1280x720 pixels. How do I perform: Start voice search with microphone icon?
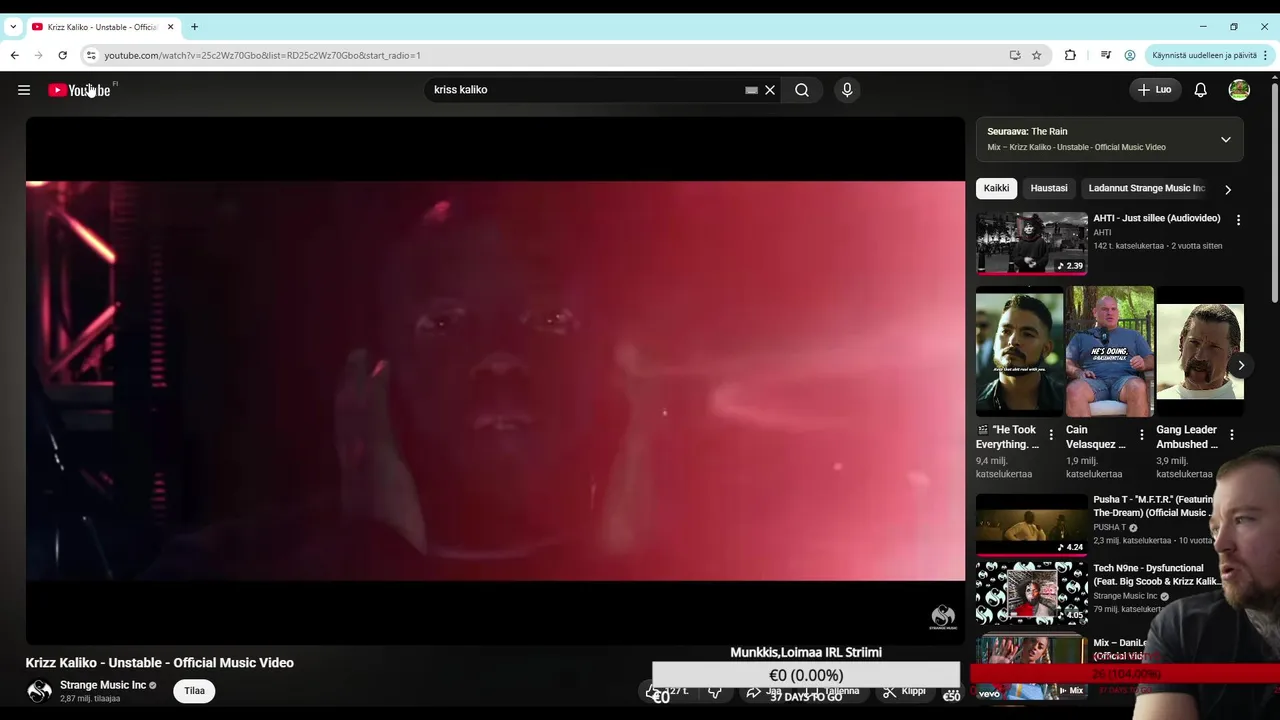[x=847, y=90]
